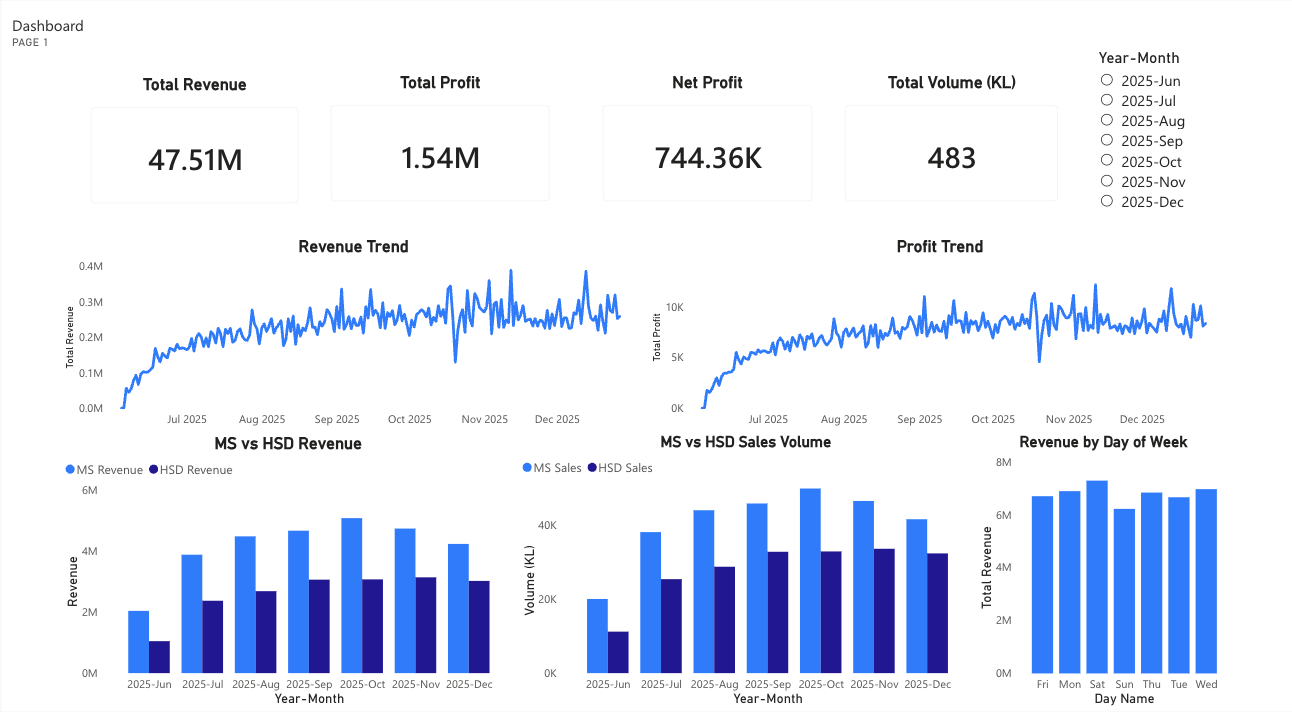Click the MS vs HSD Revenue title
1292x712 pixels.
click(288, 443)
